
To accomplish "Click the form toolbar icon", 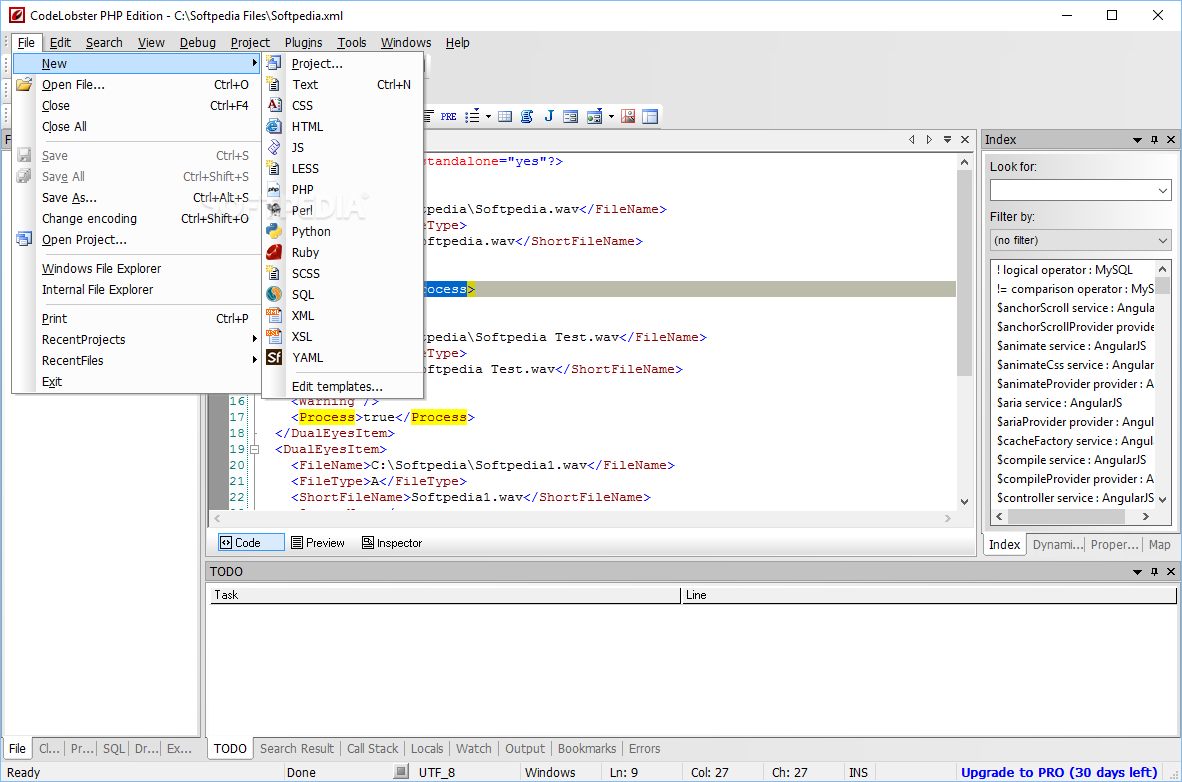I will click(x=571, y=116).
